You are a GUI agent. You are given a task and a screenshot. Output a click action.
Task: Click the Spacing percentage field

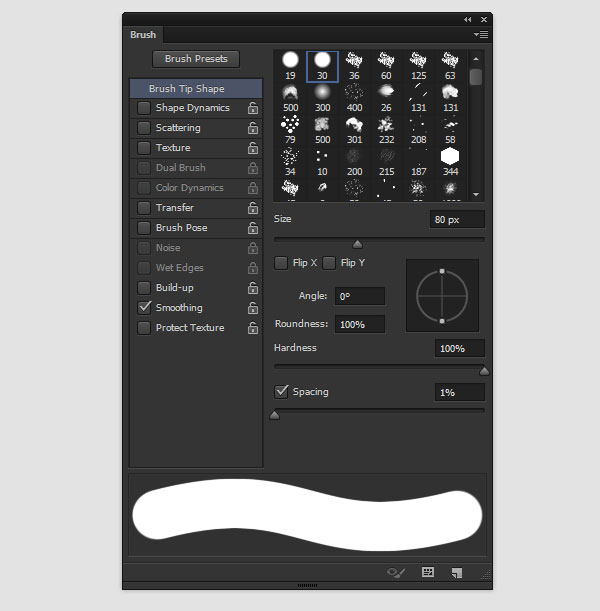coord(460,392)
